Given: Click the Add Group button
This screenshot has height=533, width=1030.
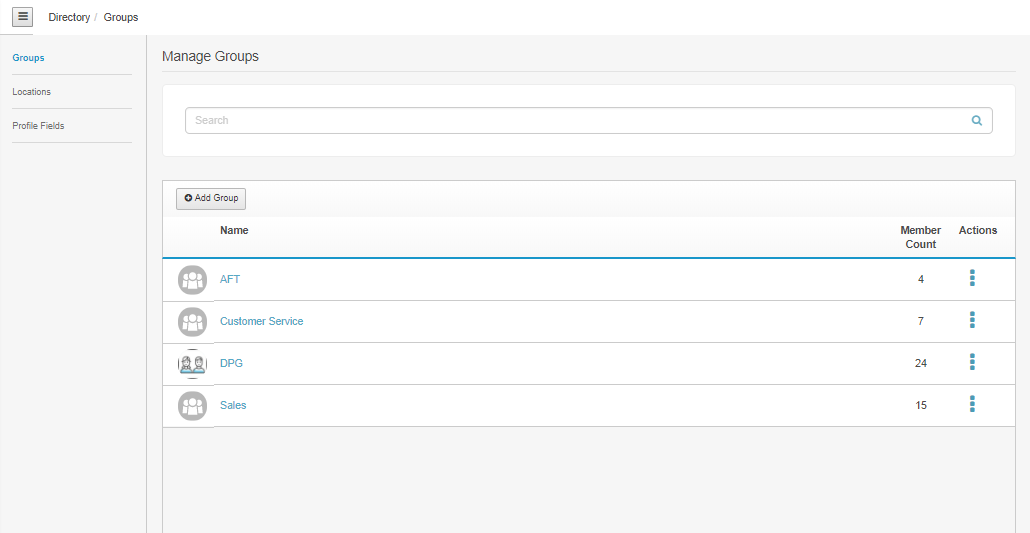Looking at the screenshot, I should click(211, 199).
